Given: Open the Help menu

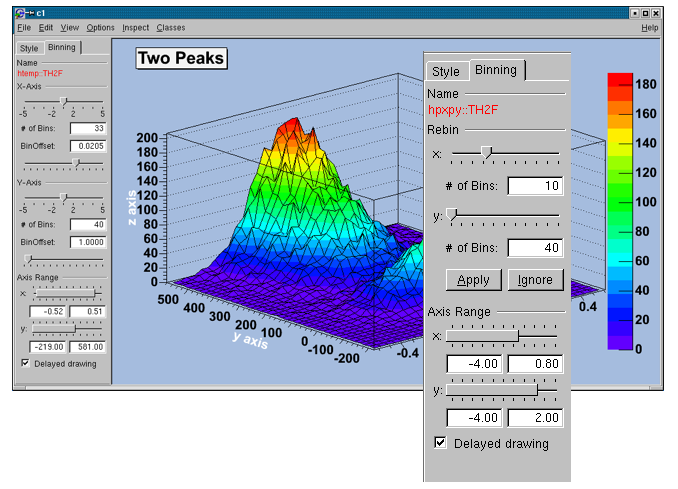Looking at the screenshot, I should (x=650, y=28).
